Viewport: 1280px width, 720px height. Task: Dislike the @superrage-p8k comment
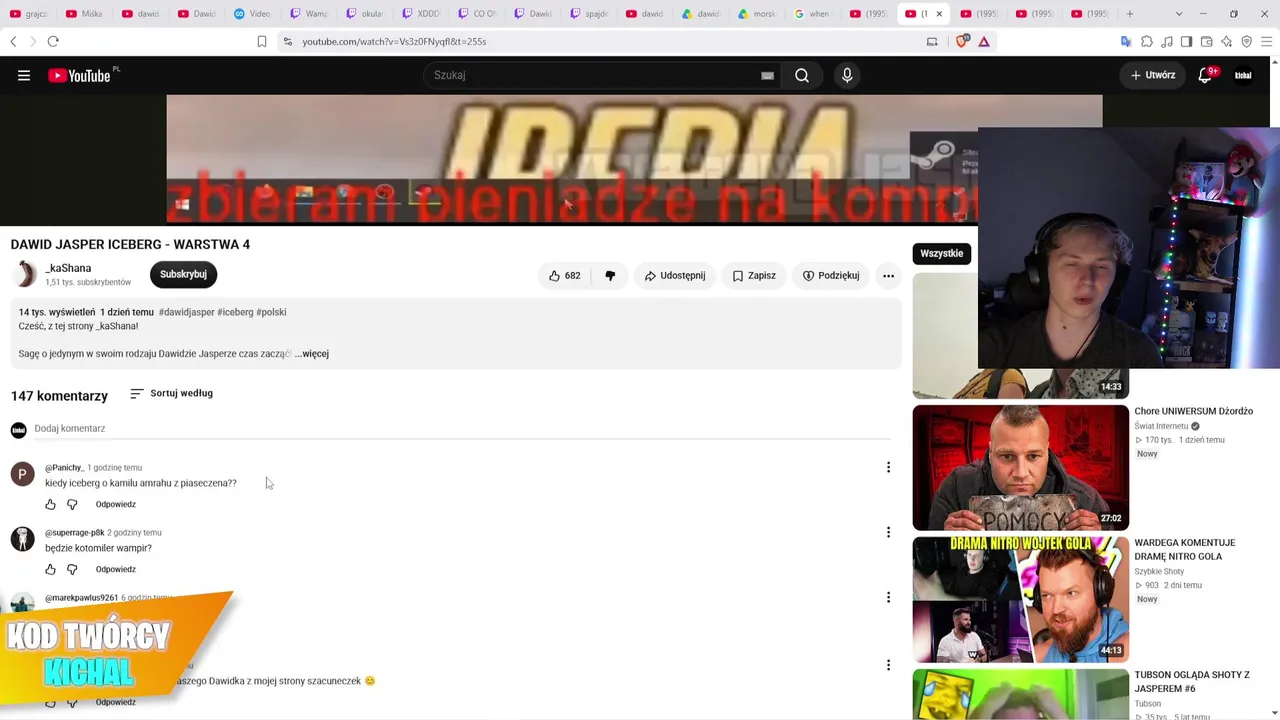click(72, 569)
